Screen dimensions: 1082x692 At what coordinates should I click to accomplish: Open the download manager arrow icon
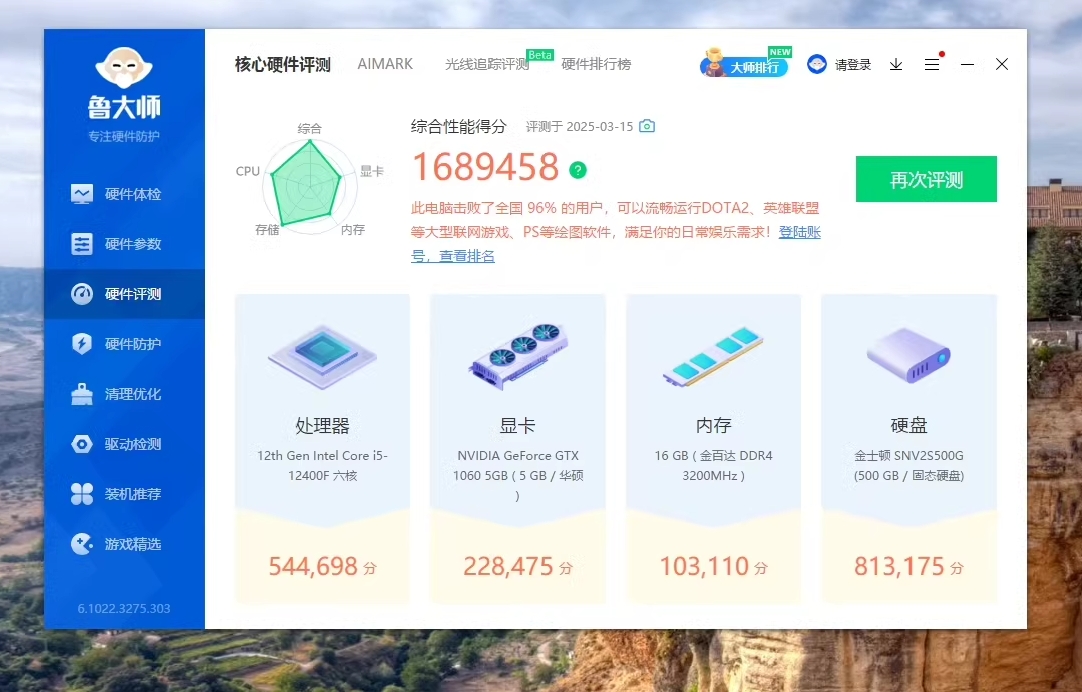tap(896, 64)
